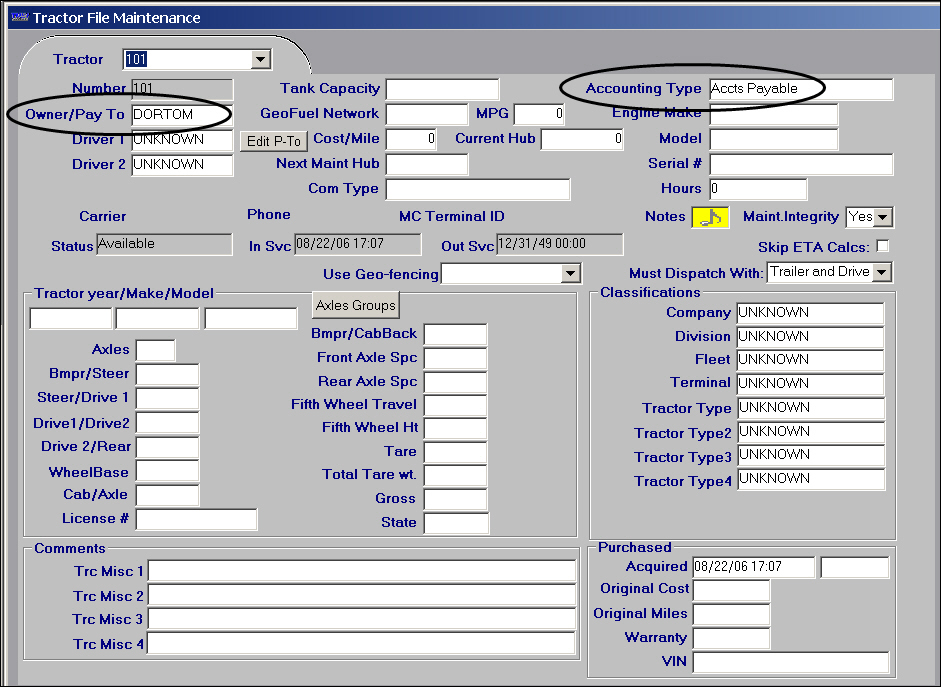941x687 pixels.
Task: Click the Total Tare wt. field
Action: pos(455,475)
